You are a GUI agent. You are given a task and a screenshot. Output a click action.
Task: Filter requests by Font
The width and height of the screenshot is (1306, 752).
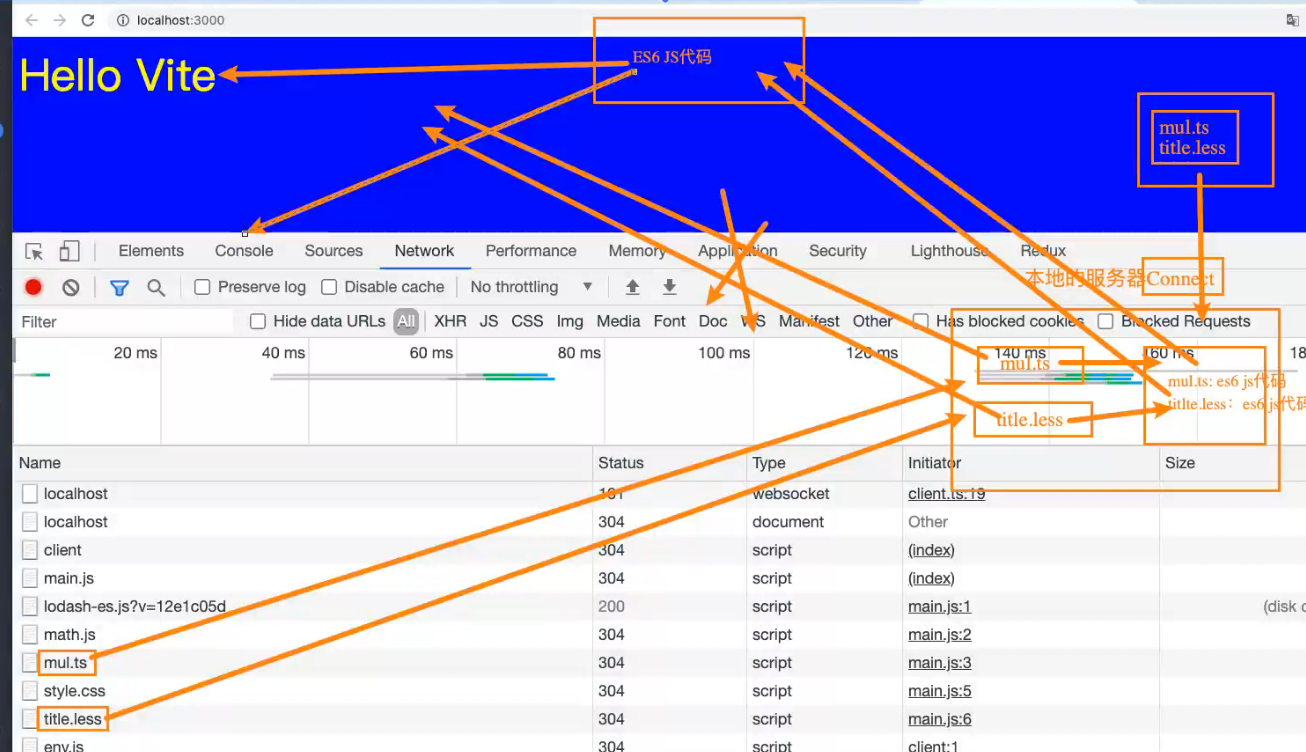coord(670,321)
